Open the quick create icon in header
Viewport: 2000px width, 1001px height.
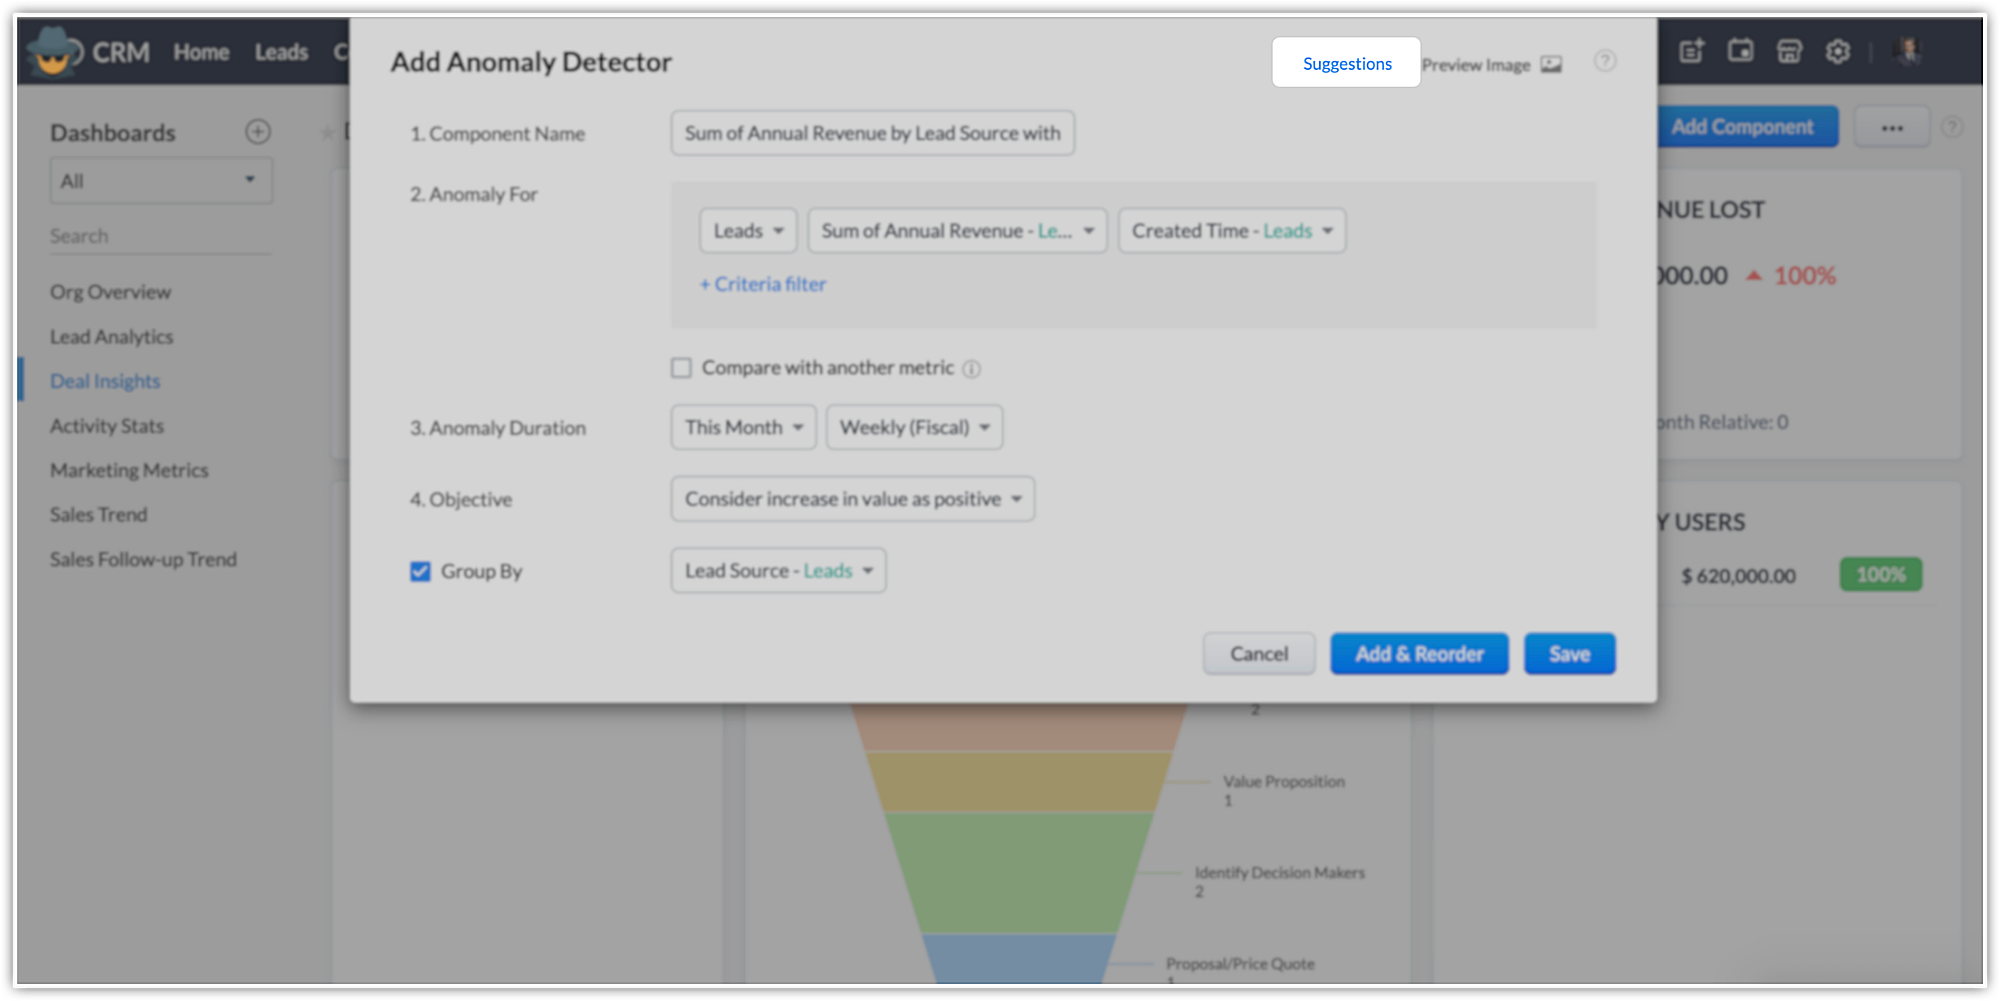click(x=1691, y=51)
